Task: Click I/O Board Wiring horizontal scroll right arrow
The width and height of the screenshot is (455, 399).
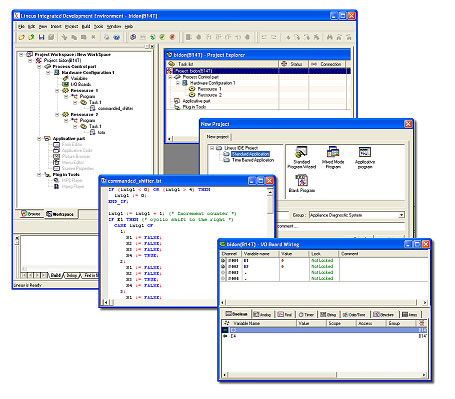Action: [425, 302]
